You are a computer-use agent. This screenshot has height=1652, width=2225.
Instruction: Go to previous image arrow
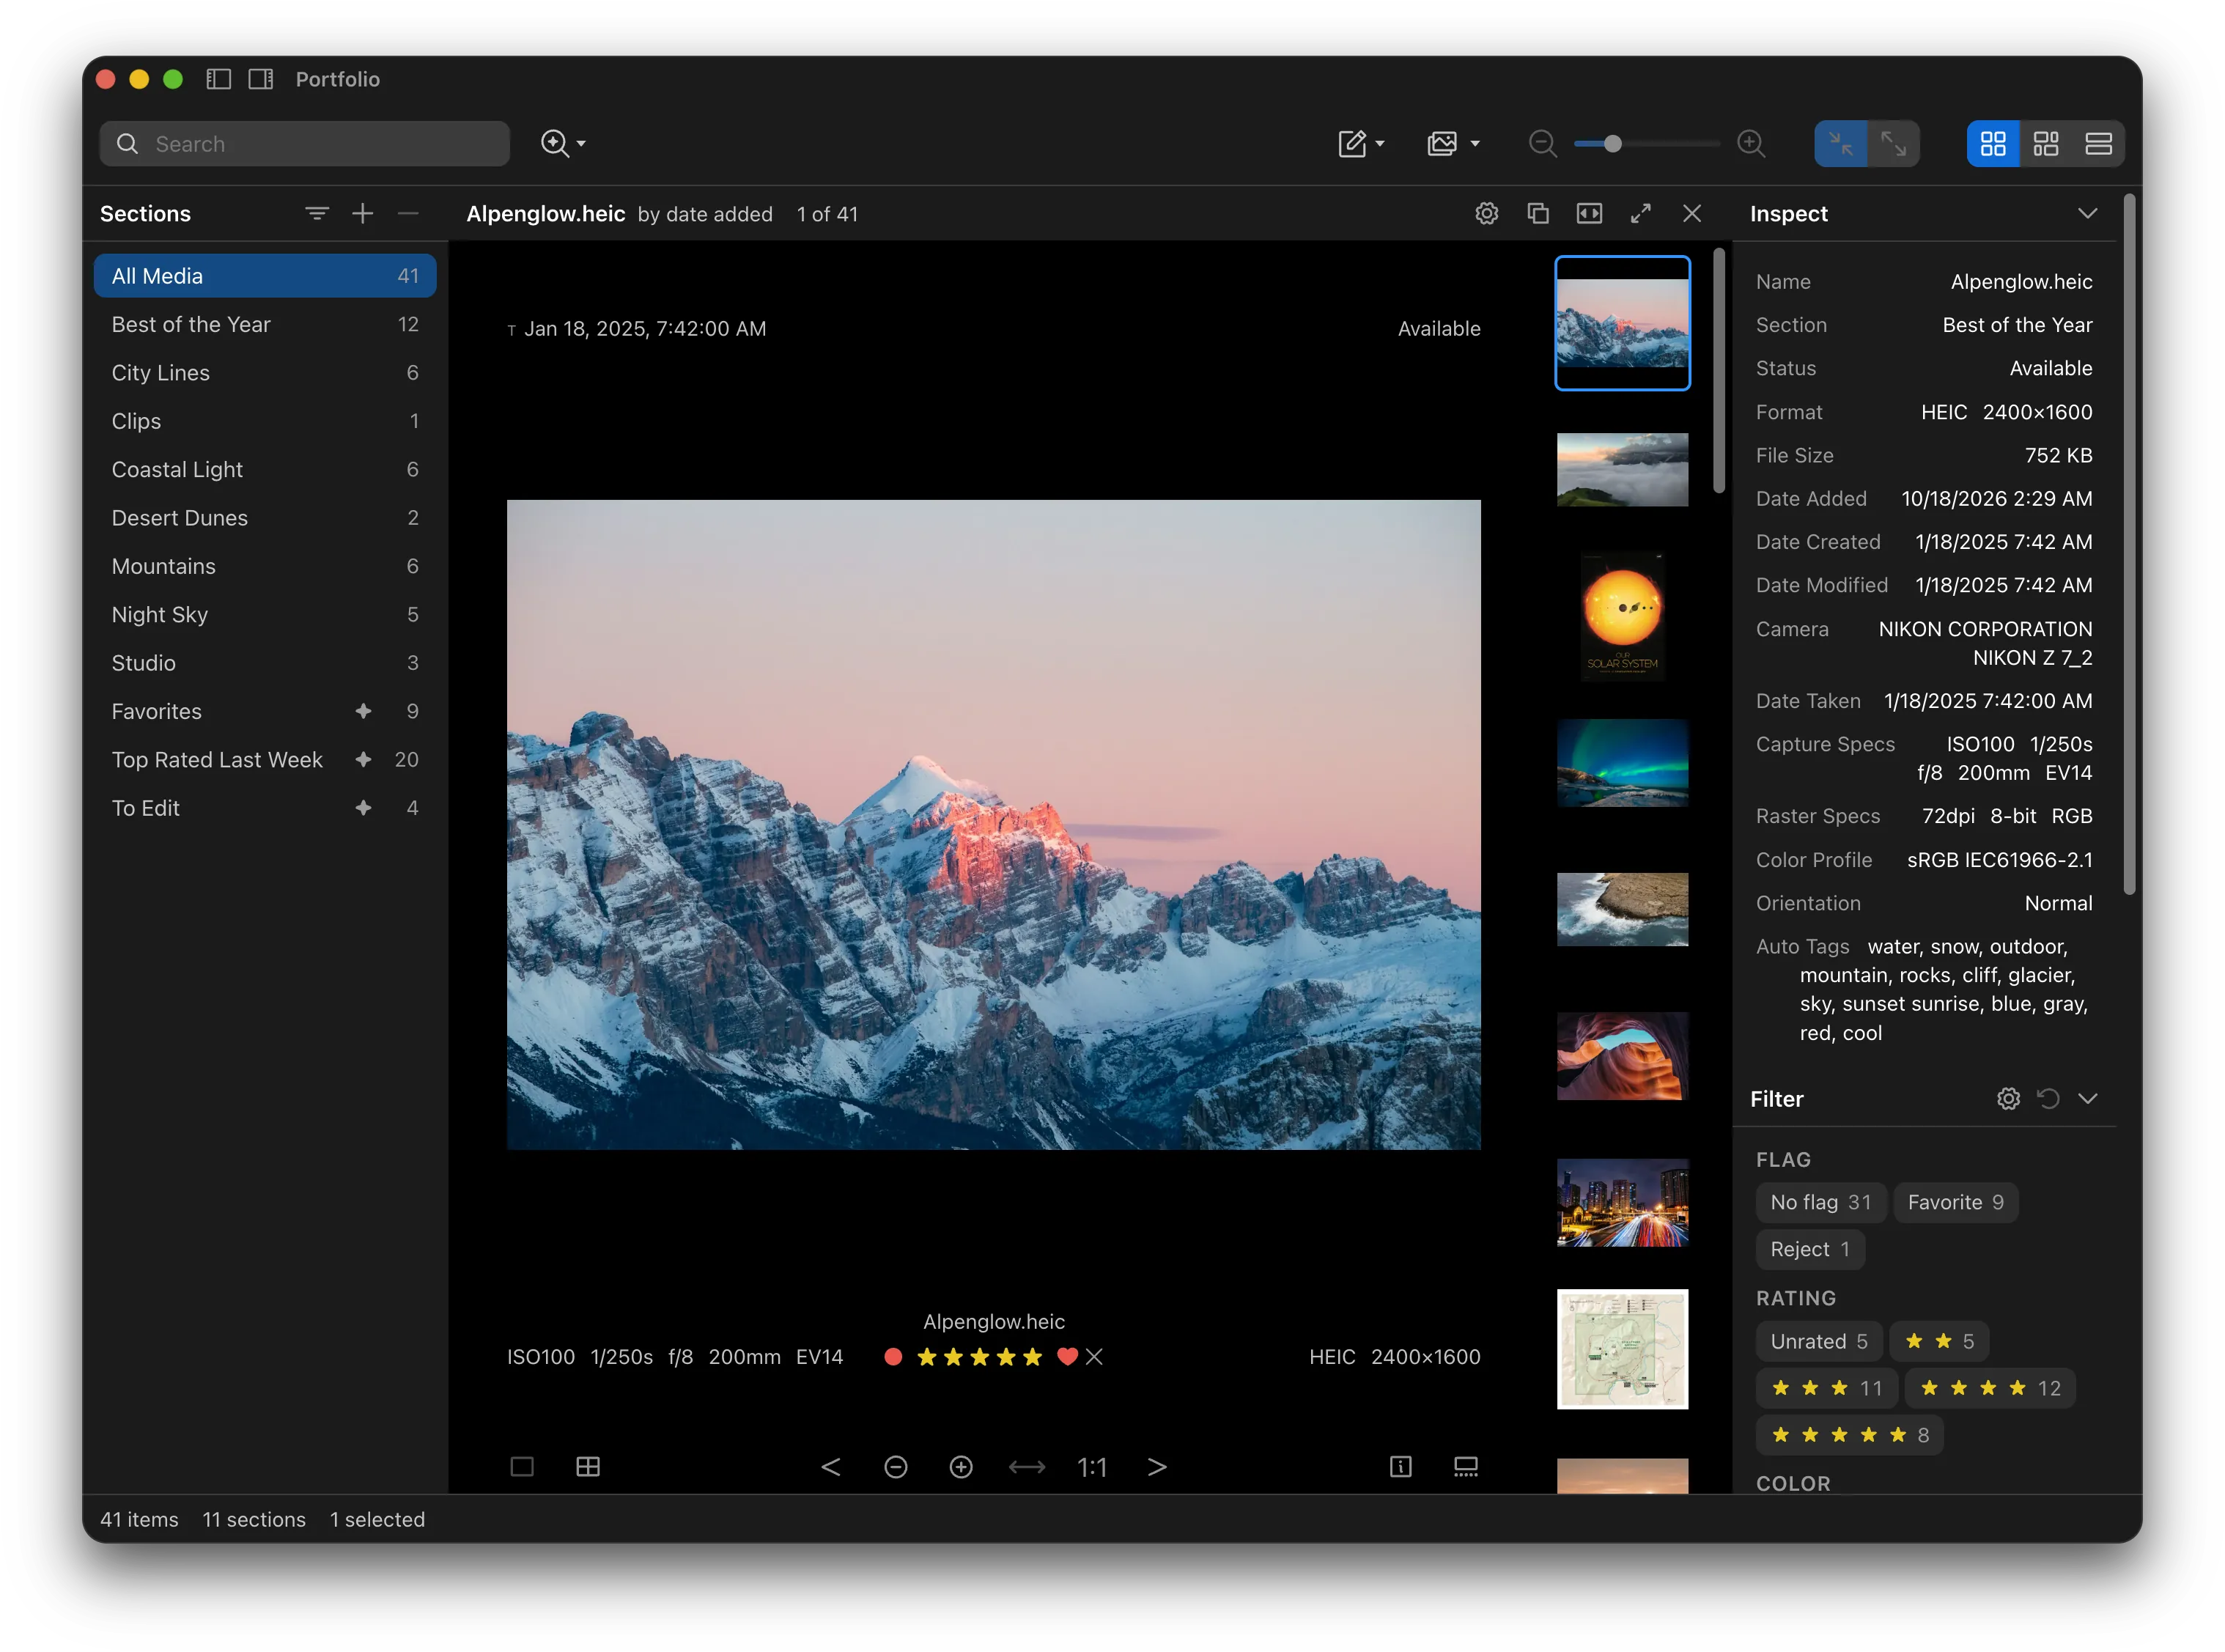pos(830,1466)
